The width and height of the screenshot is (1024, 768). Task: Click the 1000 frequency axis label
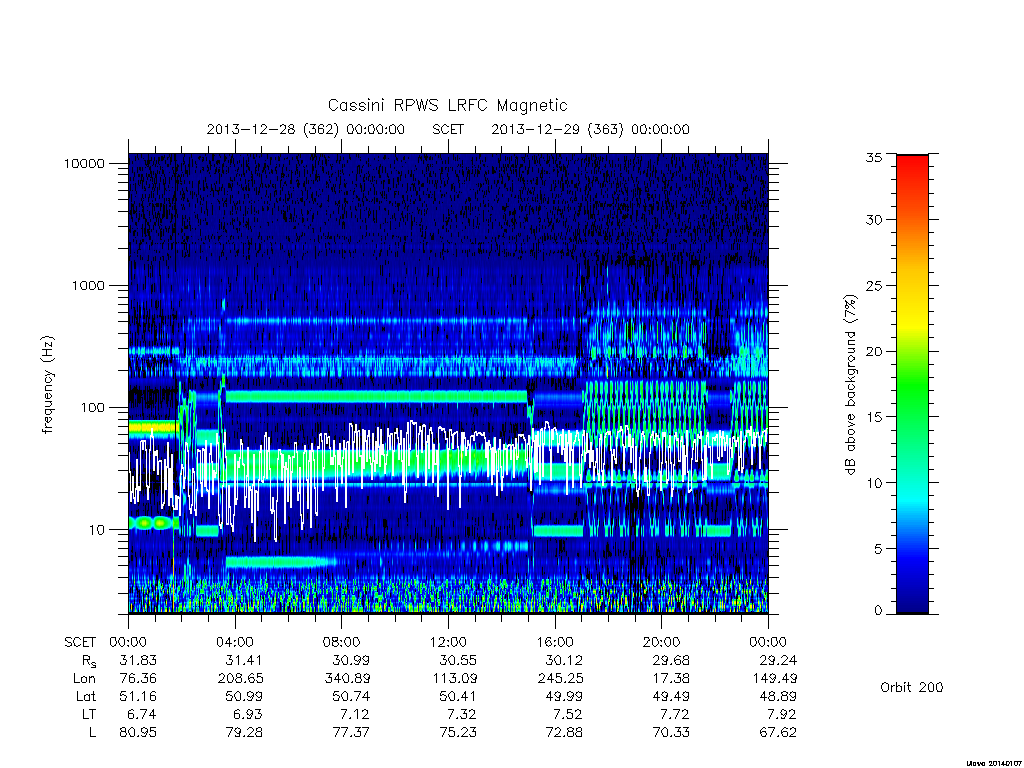88,286
